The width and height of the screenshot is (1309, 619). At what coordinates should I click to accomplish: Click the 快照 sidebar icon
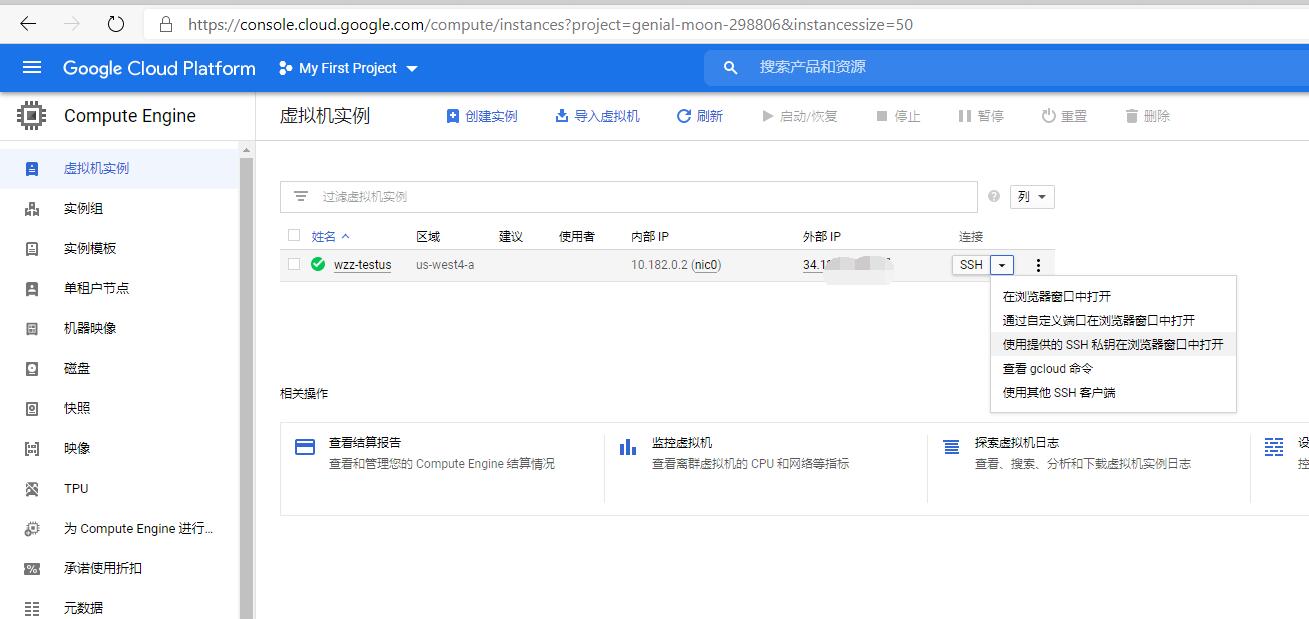[32, 408]
